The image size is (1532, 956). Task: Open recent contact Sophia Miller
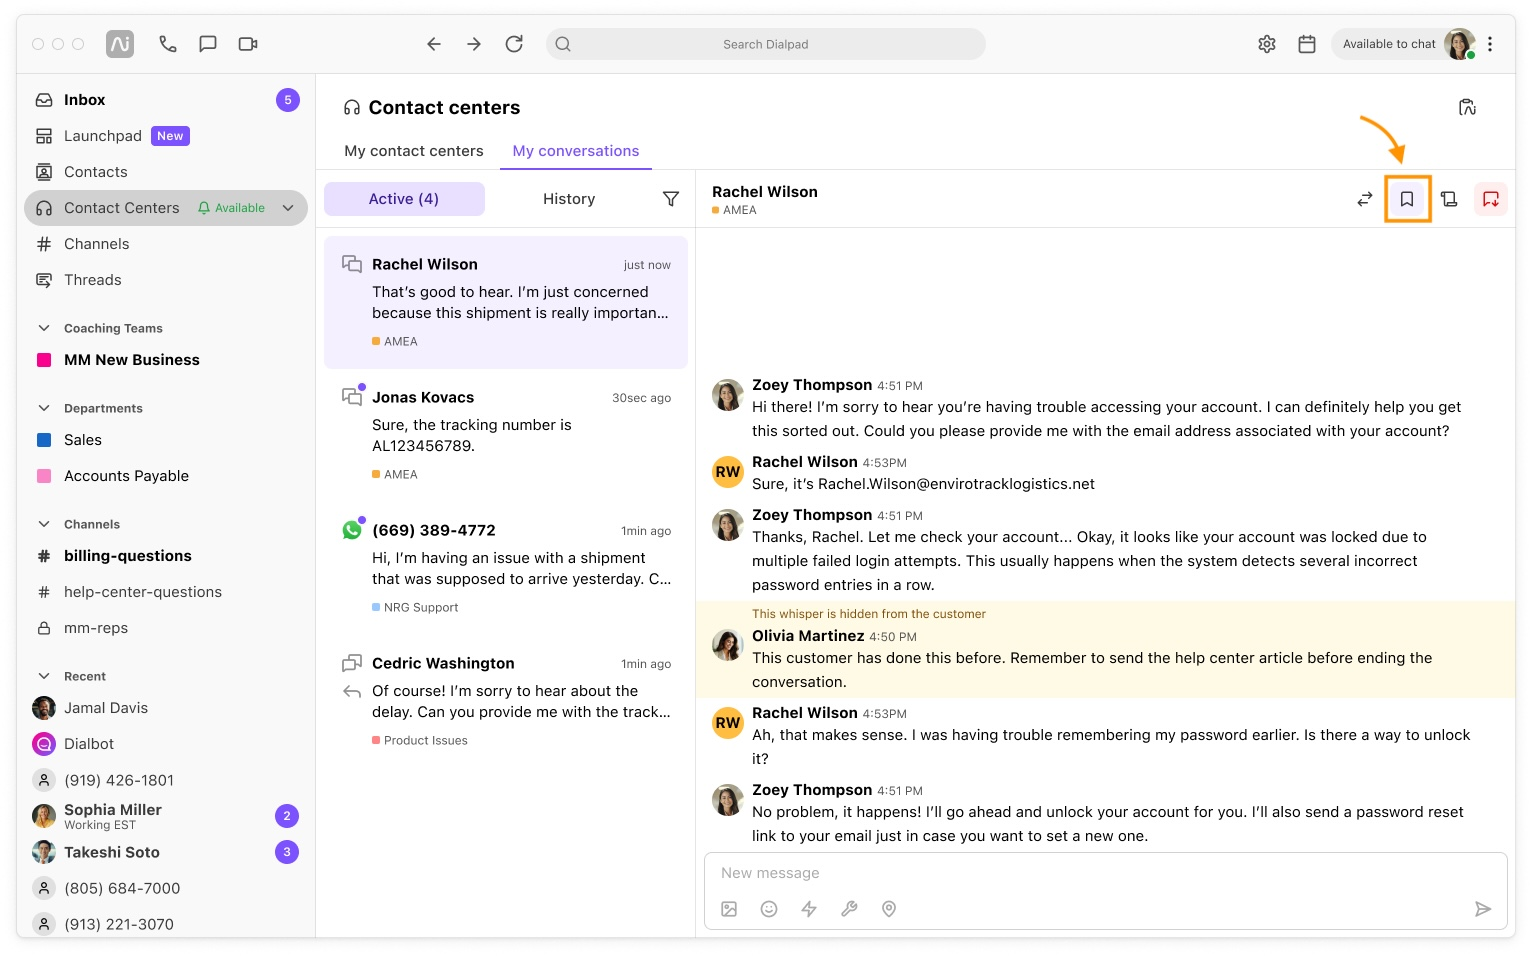pyautogui.click(x=166, y=816)
